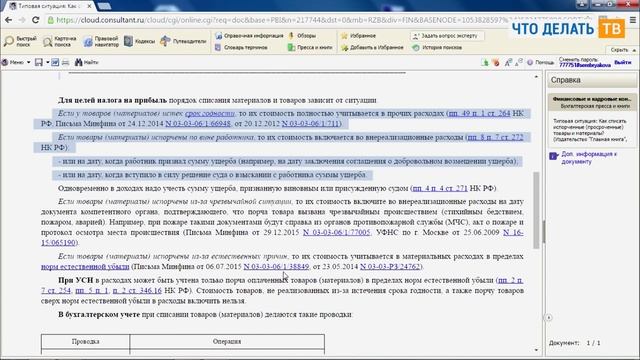This screenshot has height=360, width=640.
Task: Click the browser address bar
Action: 282,20
